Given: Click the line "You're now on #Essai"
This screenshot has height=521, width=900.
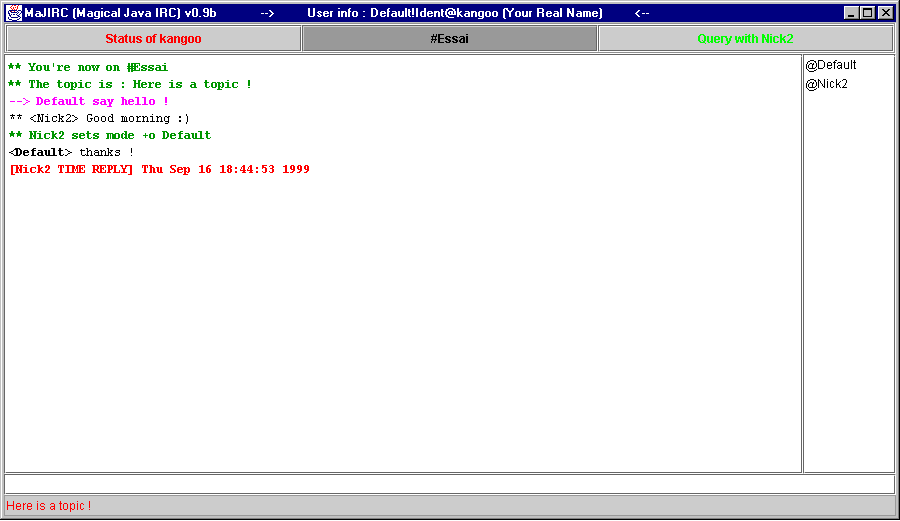Looking at the screenshot, I should pyautogui.click(x=88, y=67).
